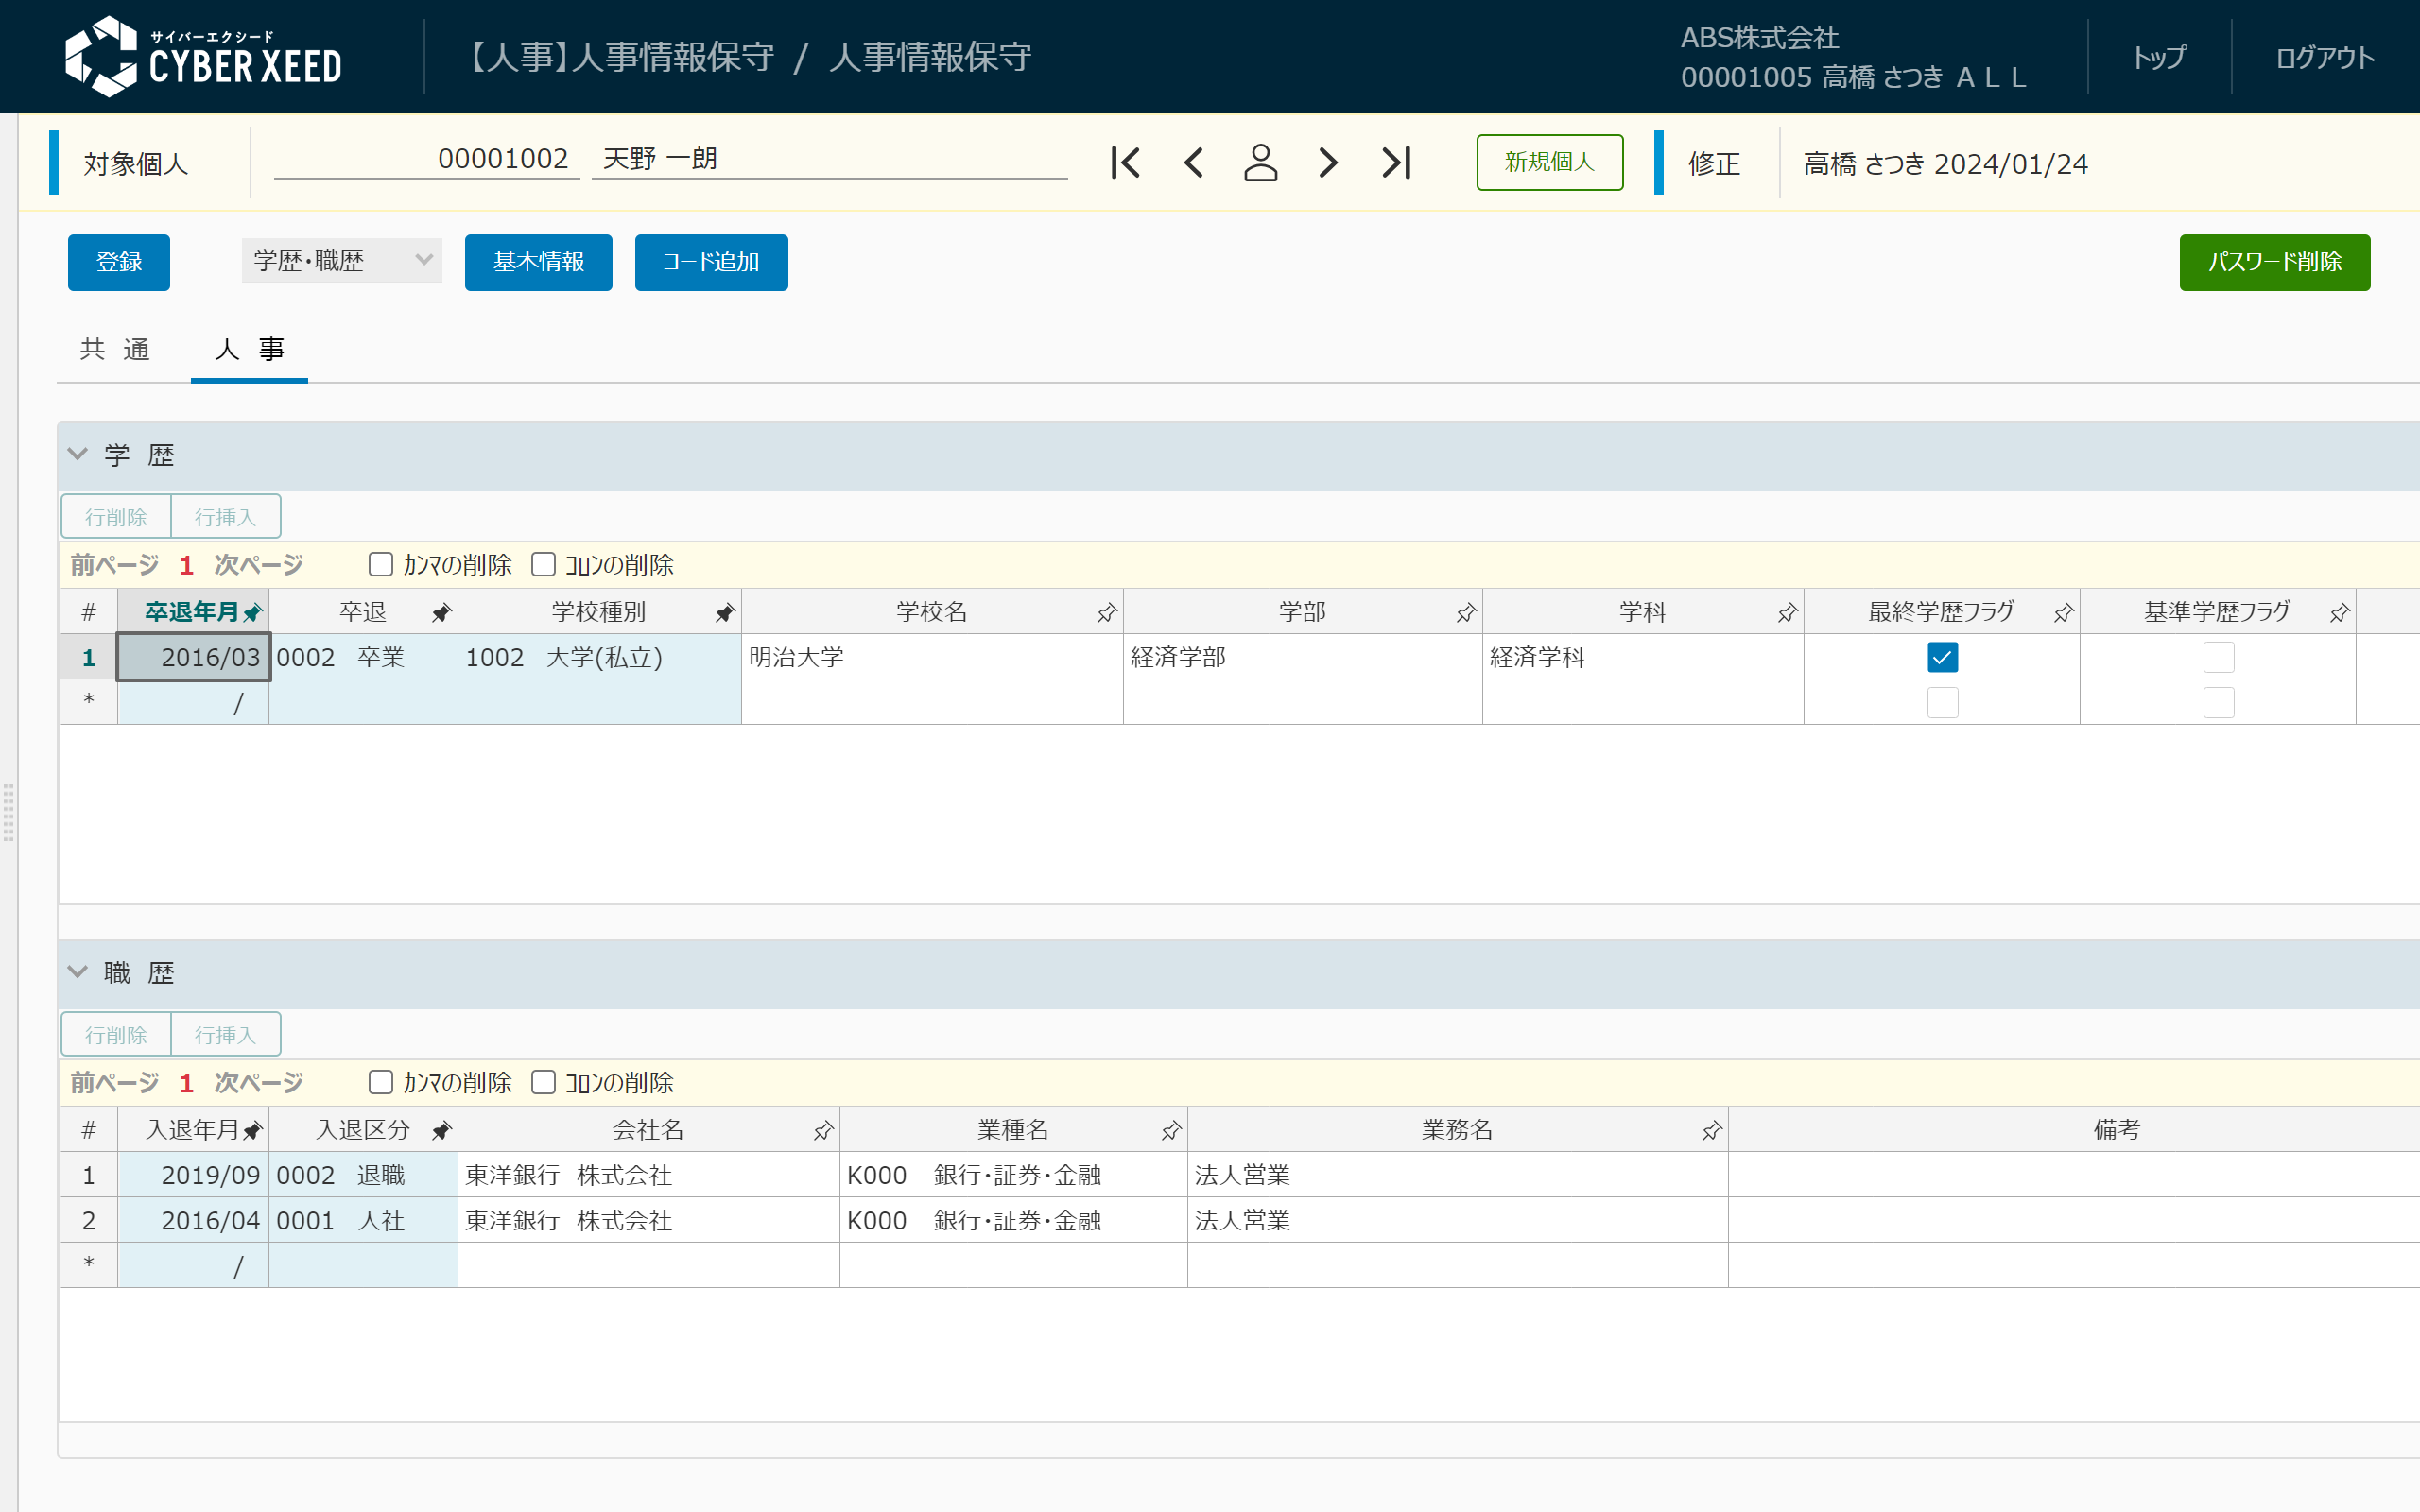Click the 基本情報 button
This screenshot has width=2420, height=1512.
[x=538, y=262]
